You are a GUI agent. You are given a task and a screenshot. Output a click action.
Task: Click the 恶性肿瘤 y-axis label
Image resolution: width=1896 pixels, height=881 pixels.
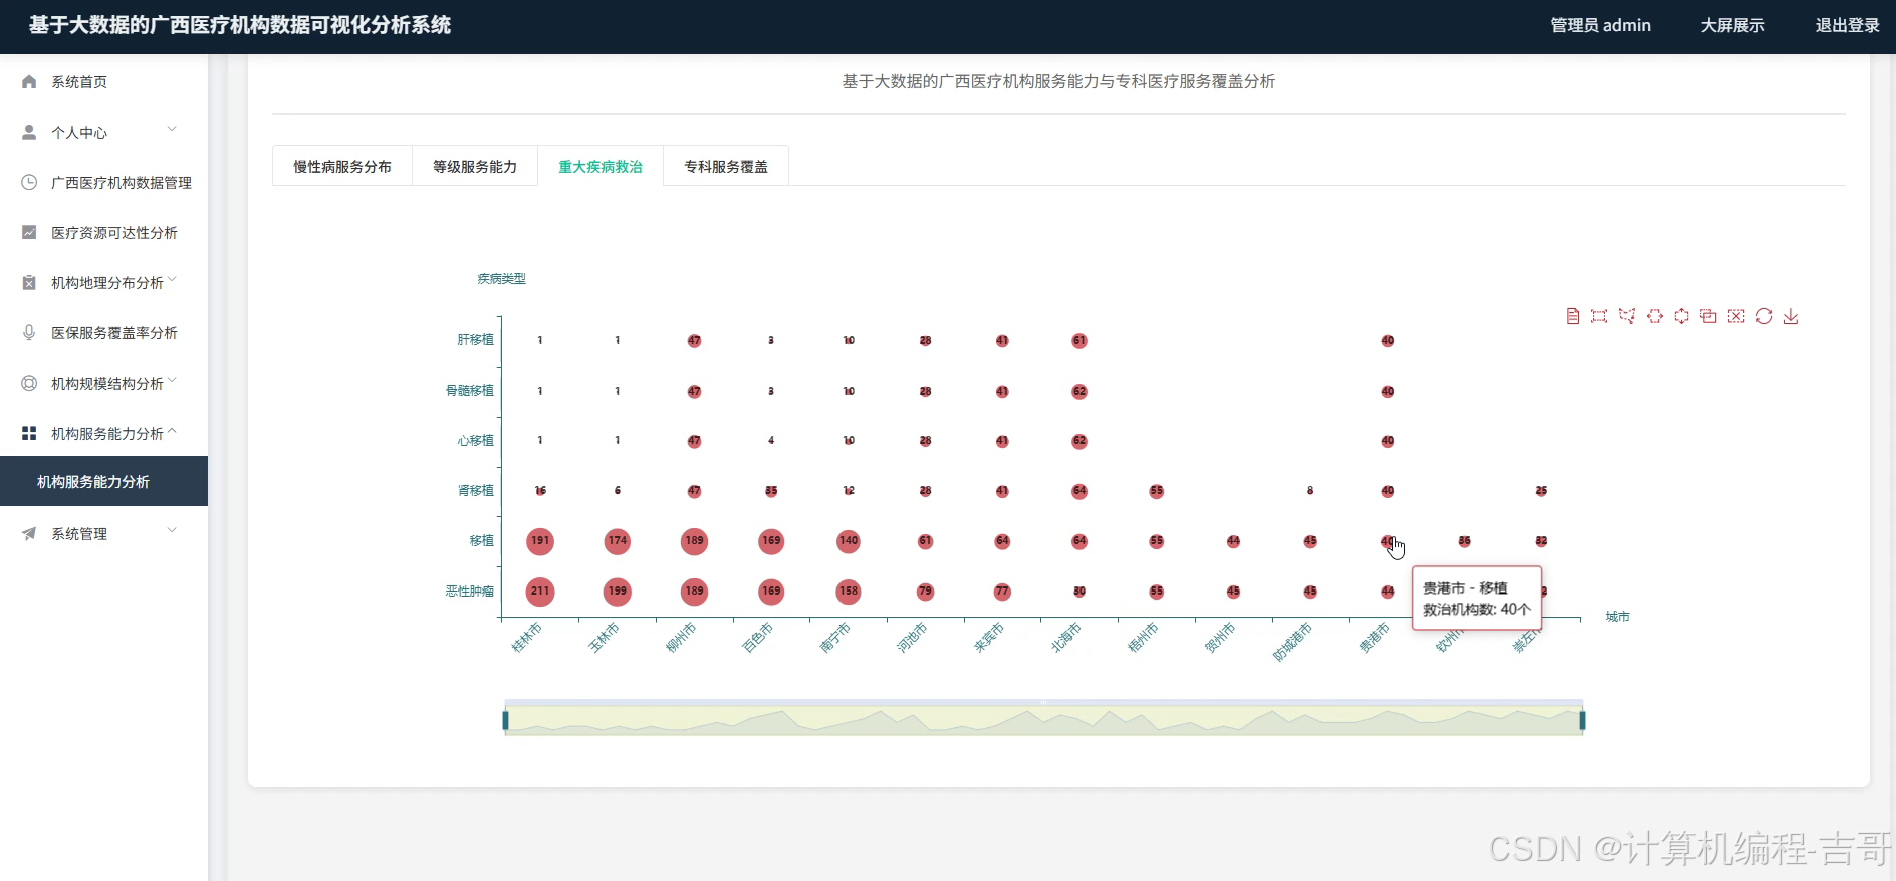(x=469, y=591)
